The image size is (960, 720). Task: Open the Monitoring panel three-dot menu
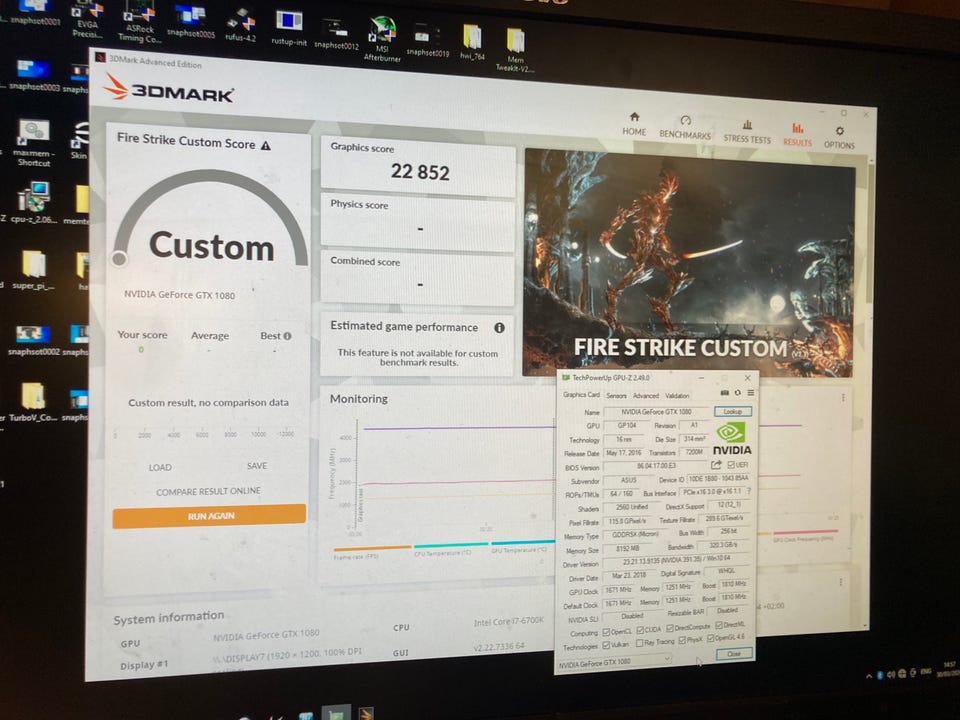[843, 398]
